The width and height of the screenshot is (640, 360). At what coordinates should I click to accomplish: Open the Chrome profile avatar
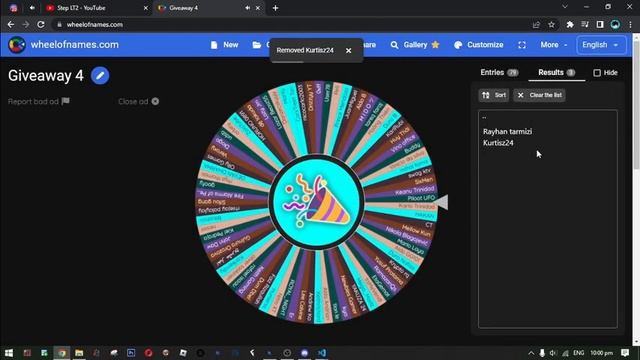click(615, 24)
